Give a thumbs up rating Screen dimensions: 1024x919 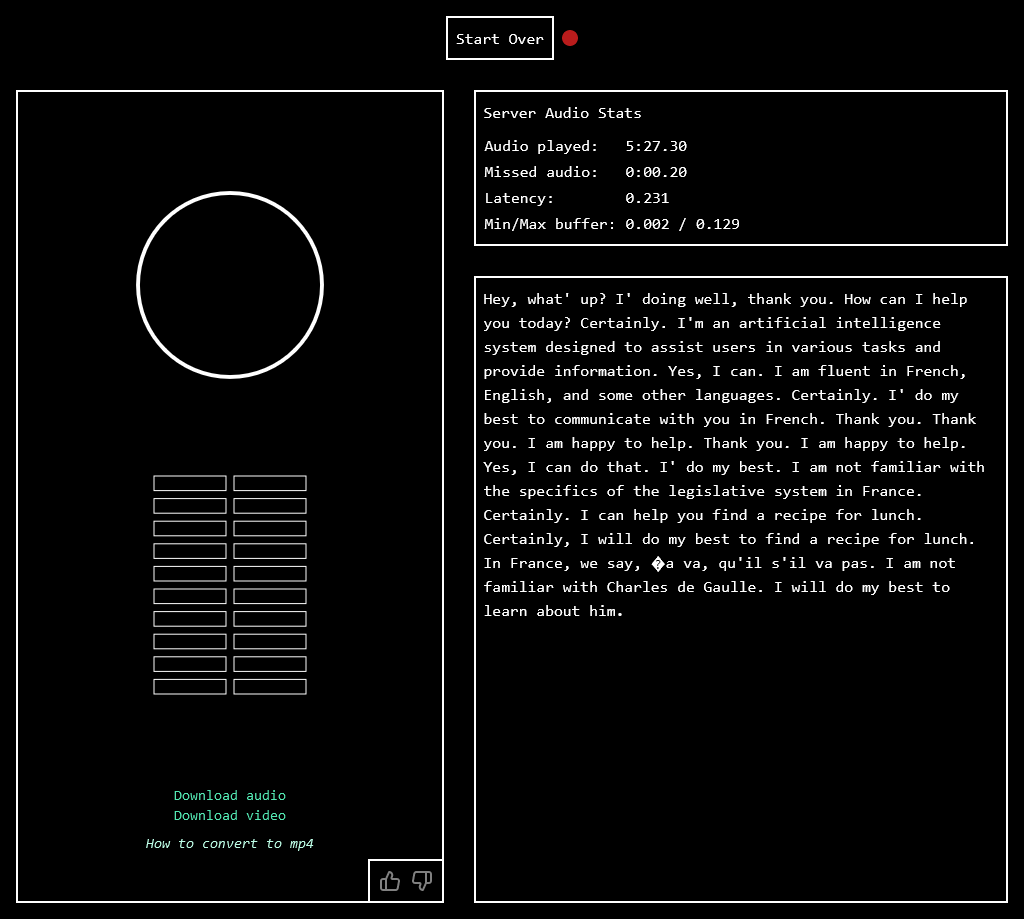[x=390, y=881]
